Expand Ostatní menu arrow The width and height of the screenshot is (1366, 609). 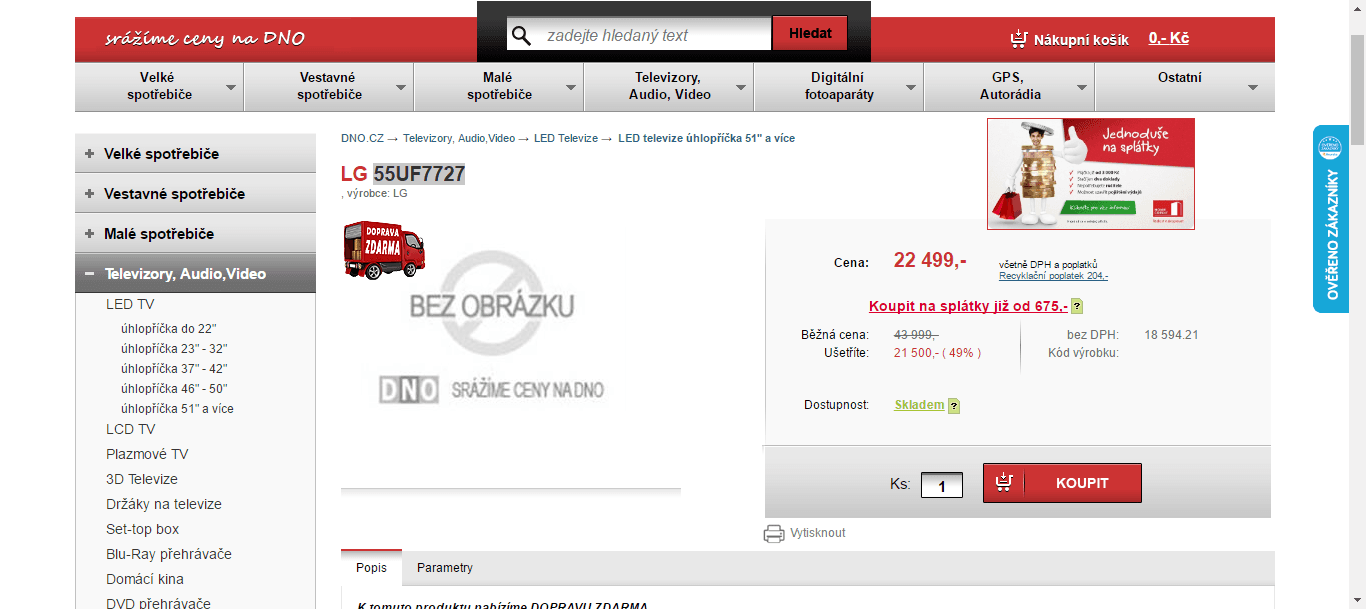pos(1253,88)
